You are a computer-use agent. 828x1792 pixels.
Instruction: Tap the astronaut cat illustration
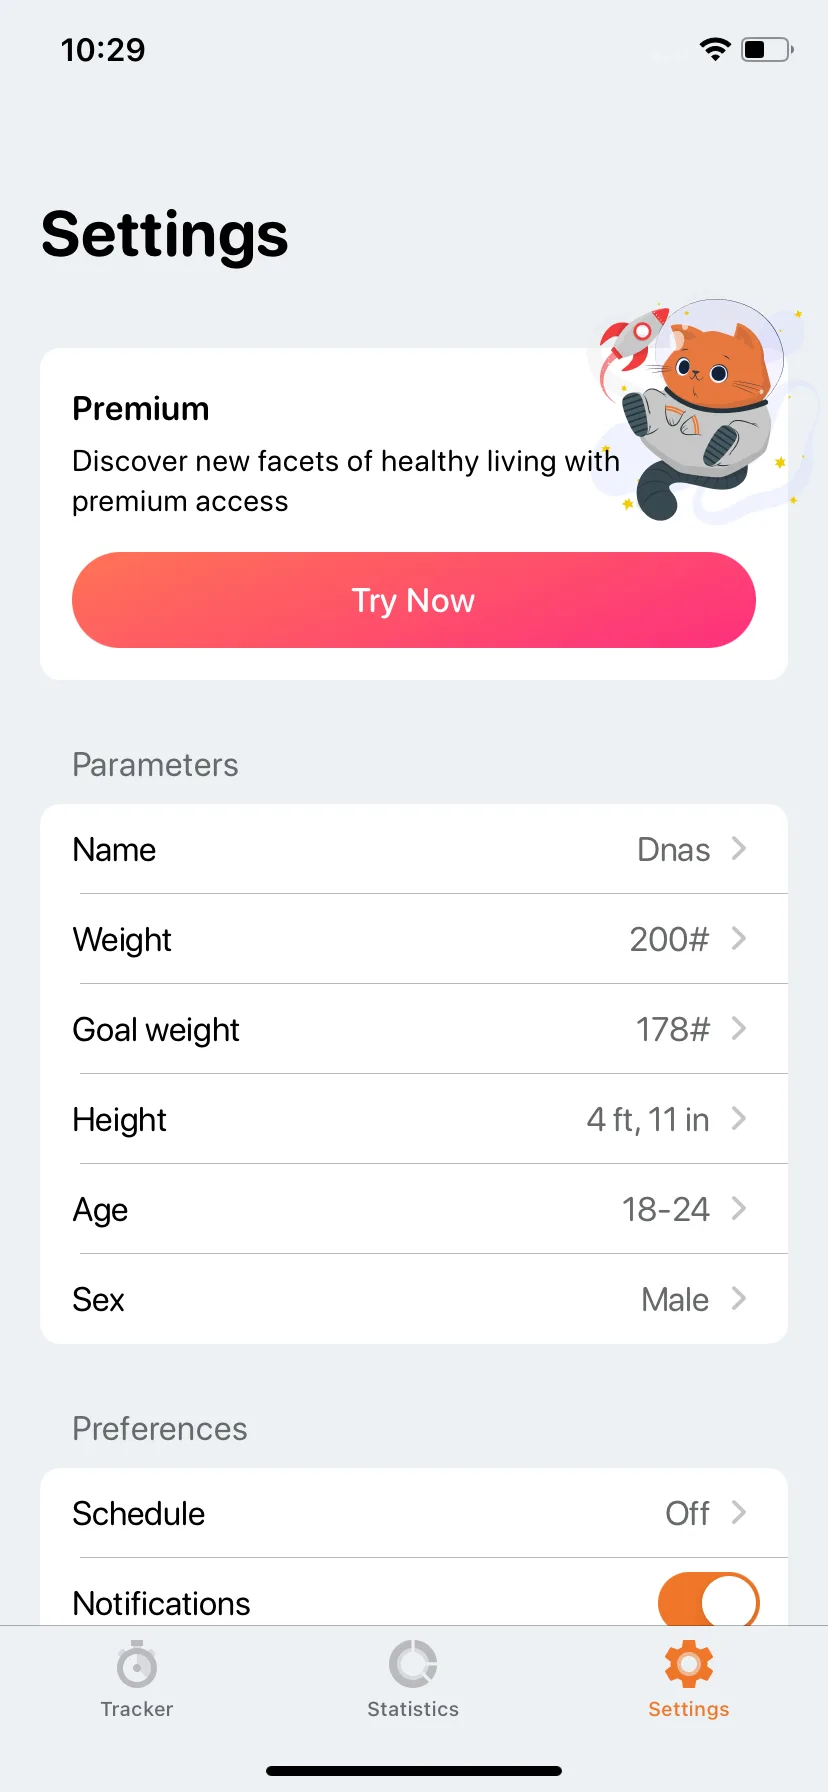coord(702,410)
